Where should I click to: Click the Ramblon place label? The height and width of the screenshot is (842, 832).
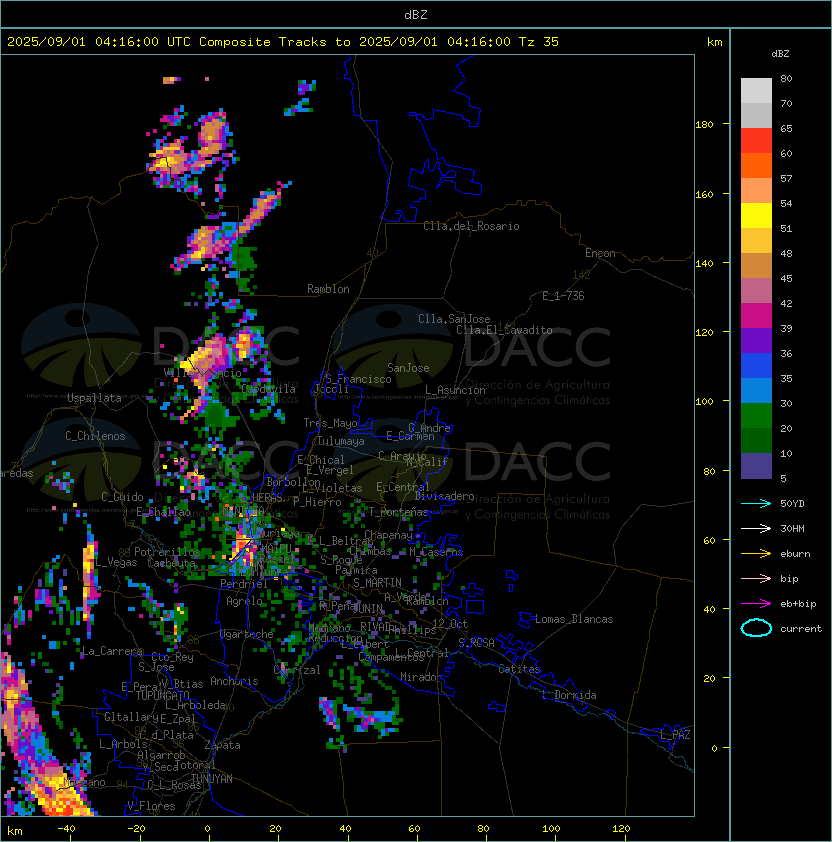(x=328, y=289)
